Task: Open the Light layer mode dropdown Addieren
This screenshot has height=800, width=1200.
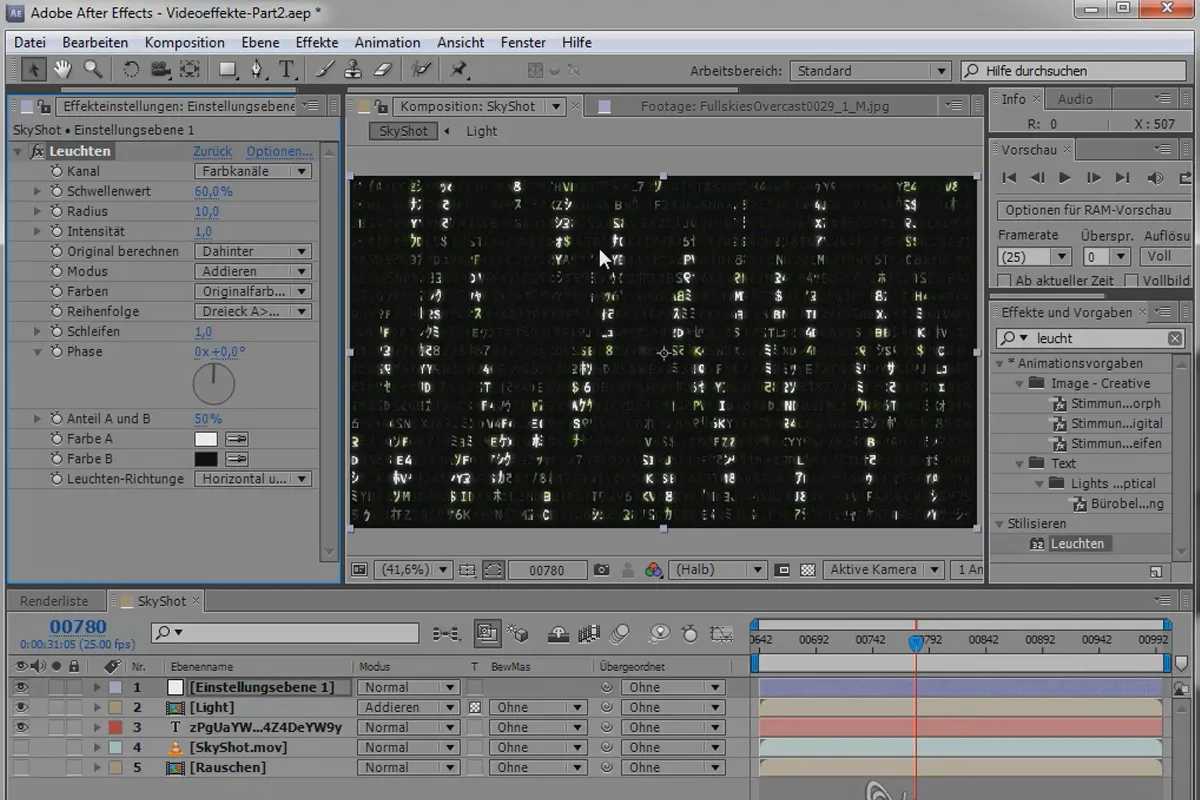Action: tap(408, 707)
